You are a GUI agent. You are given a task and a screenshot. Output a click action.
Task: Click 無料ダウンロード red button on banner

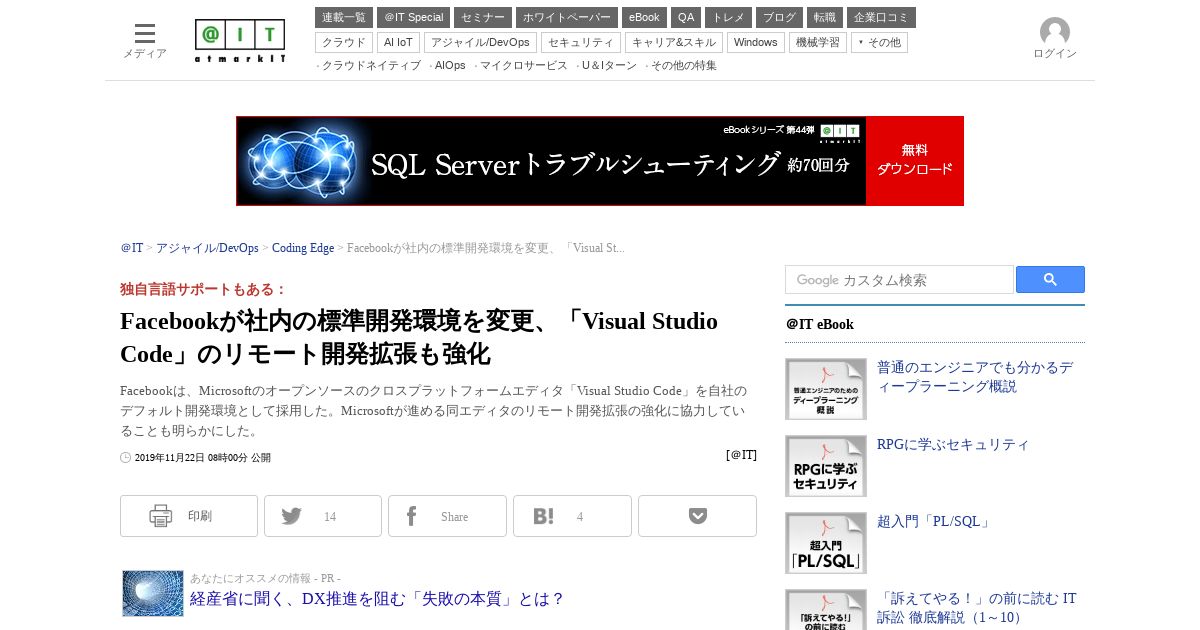[x=915, y=161]
